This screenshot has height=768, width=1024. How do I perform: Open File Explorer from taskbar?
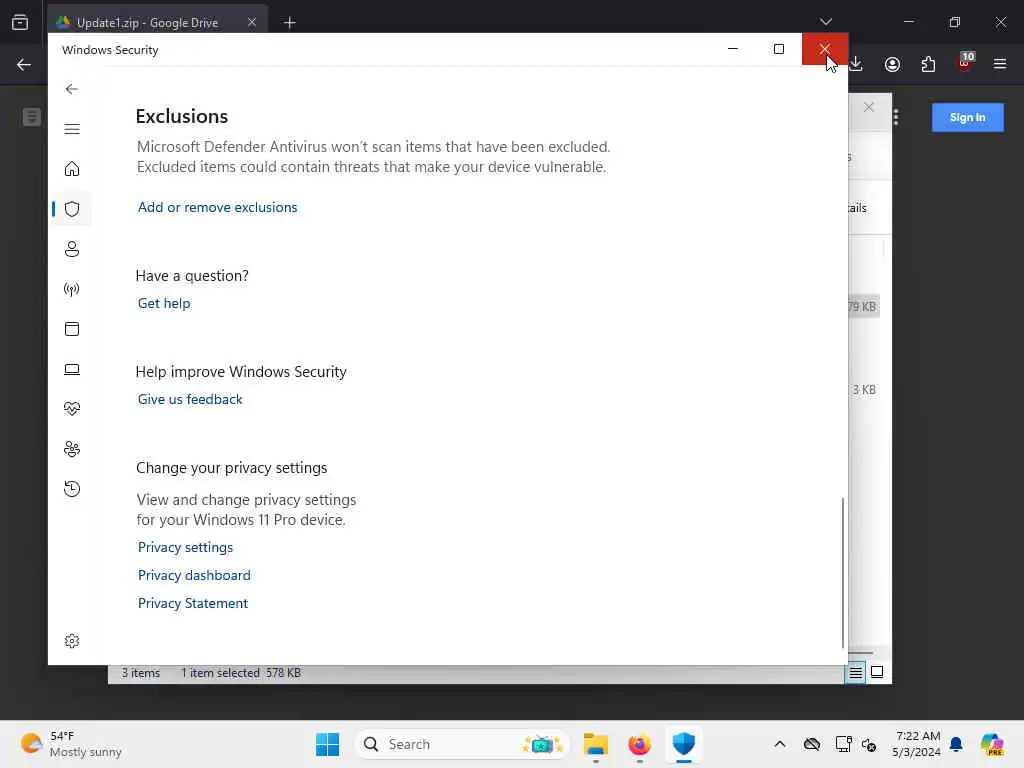596,744
